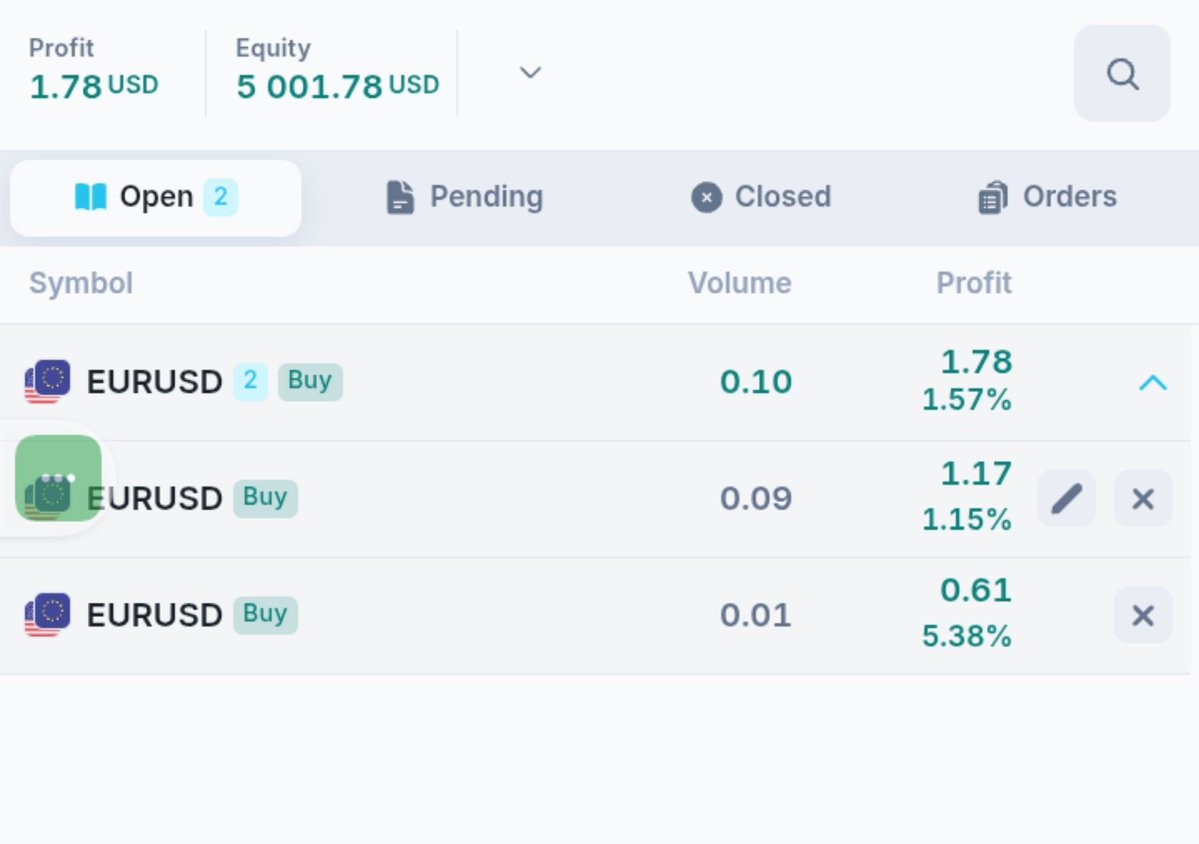This screenshot has height=844, width=1199.
Task: Click the Buy badge on 0.01 position
Action: pos(265,614)
